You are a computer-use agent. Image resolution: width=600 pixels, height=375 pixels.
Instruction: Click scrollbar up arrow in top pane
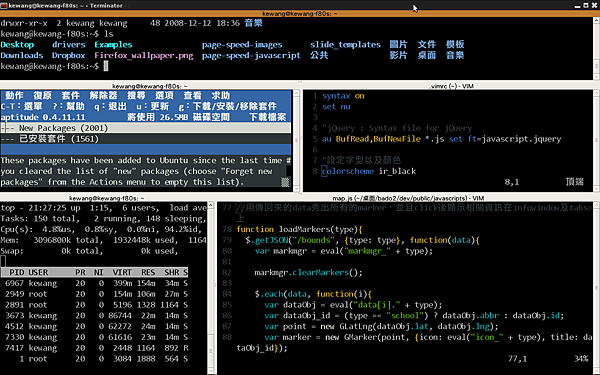(x=210, y=205)
